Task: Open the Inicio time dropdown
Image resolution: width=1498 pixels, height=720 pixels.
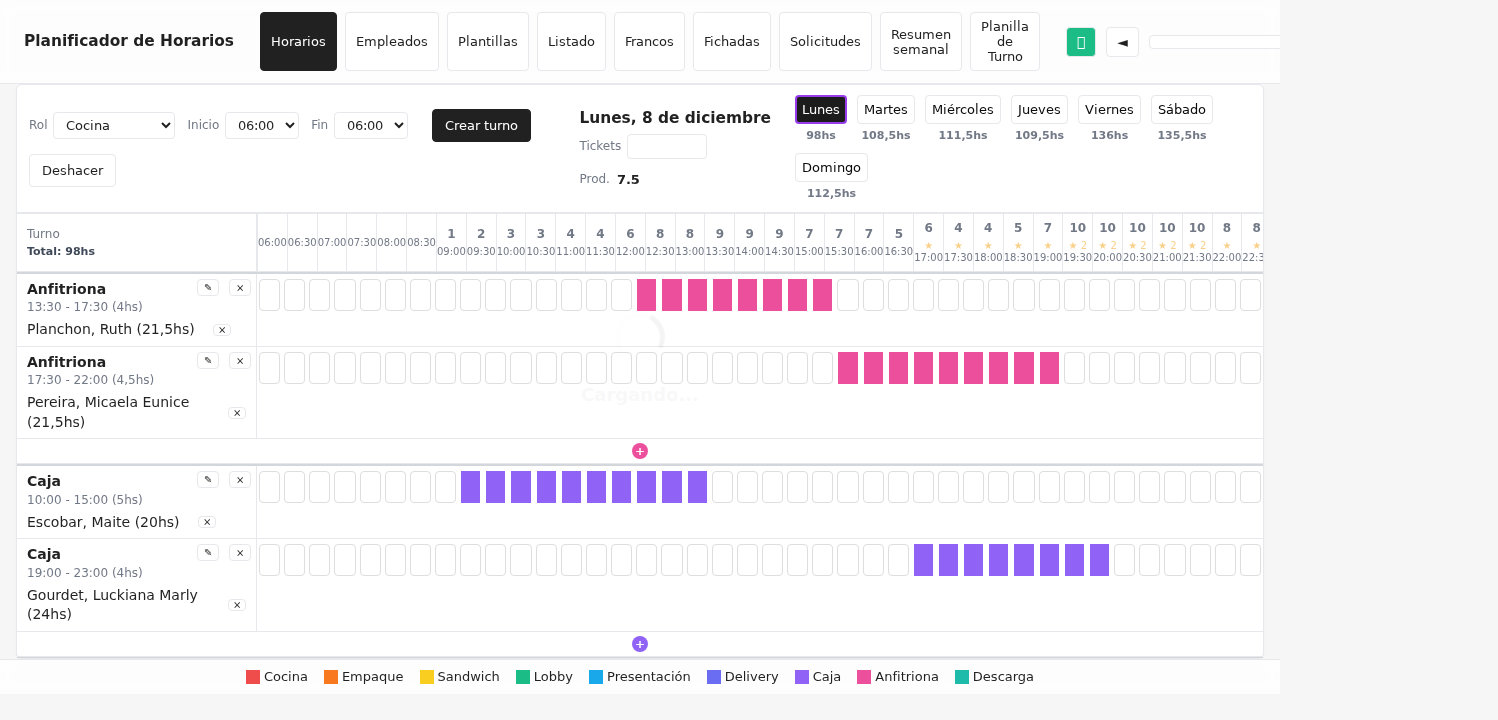Action: [262, 125]
